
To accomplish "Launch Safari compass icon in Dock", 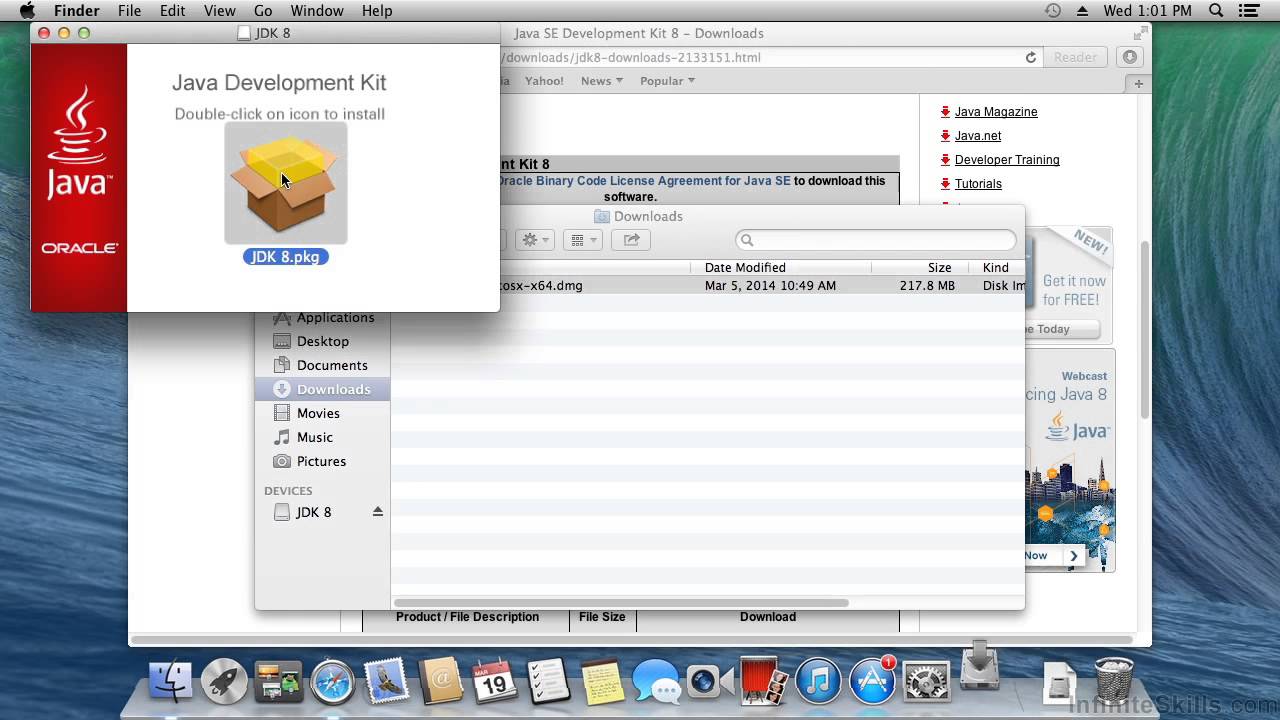I will pyautogui.click(x=332, y=681).
